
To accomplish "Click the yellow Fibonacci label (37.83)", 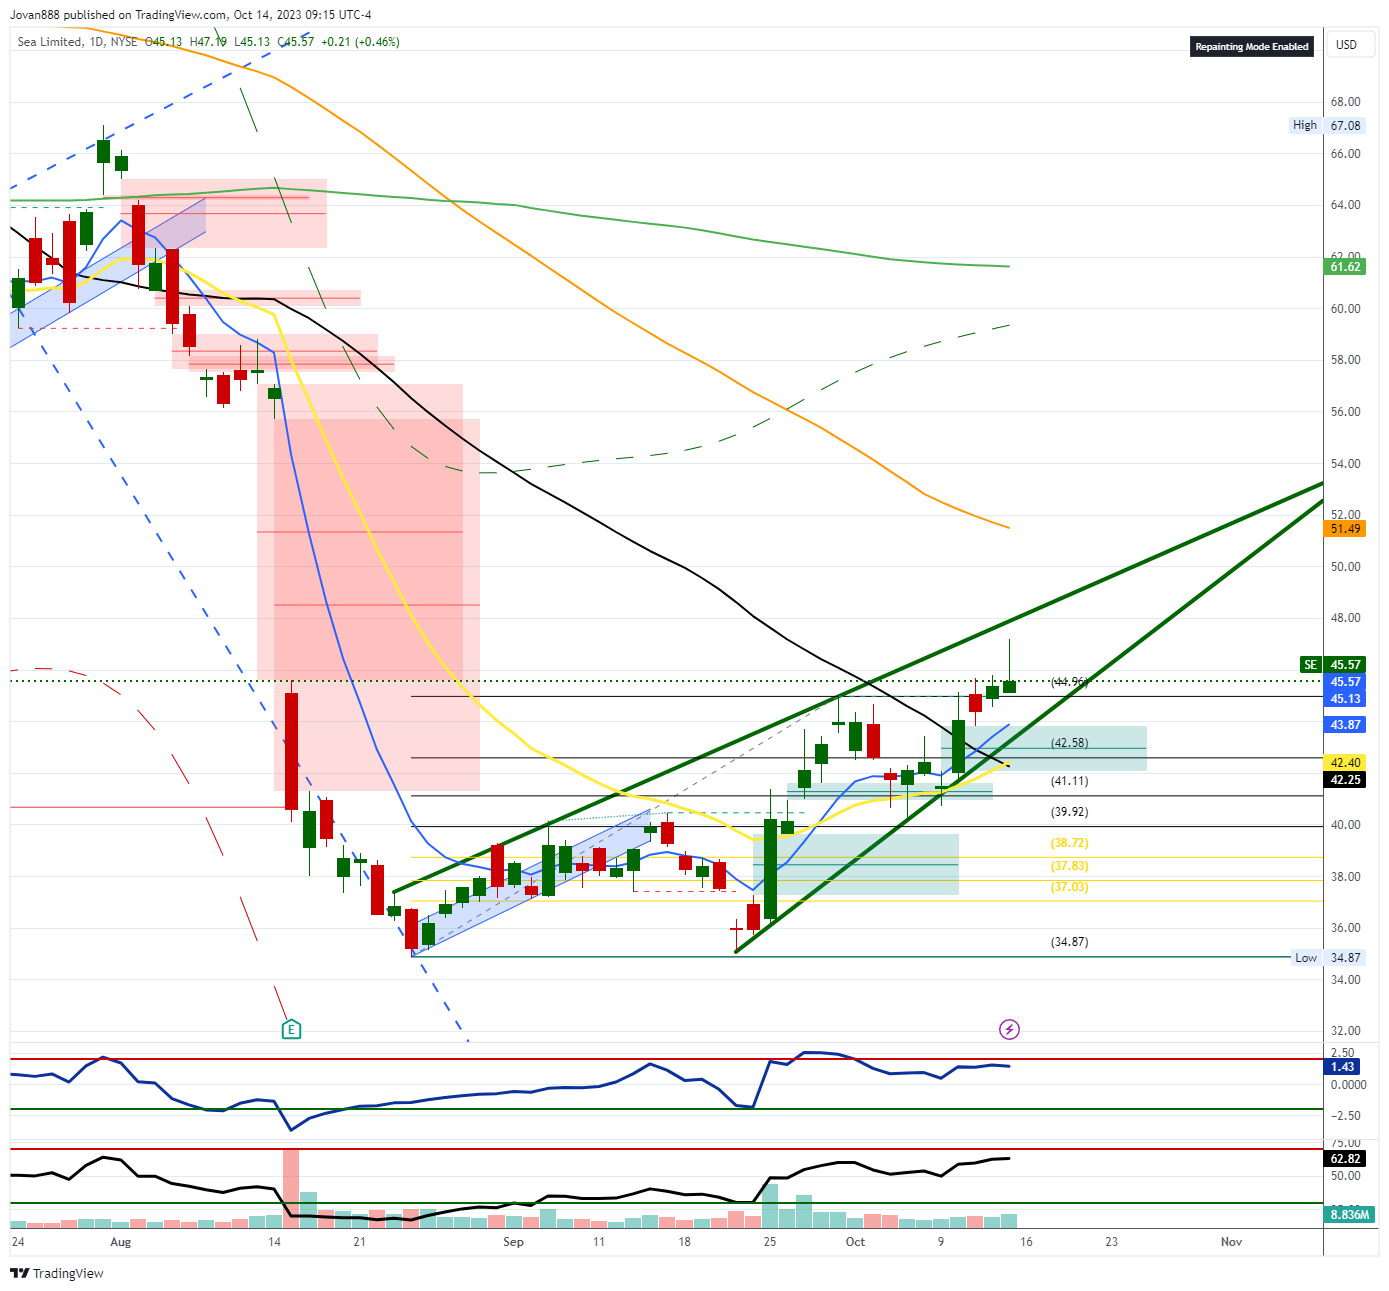I will [1069, 866].
